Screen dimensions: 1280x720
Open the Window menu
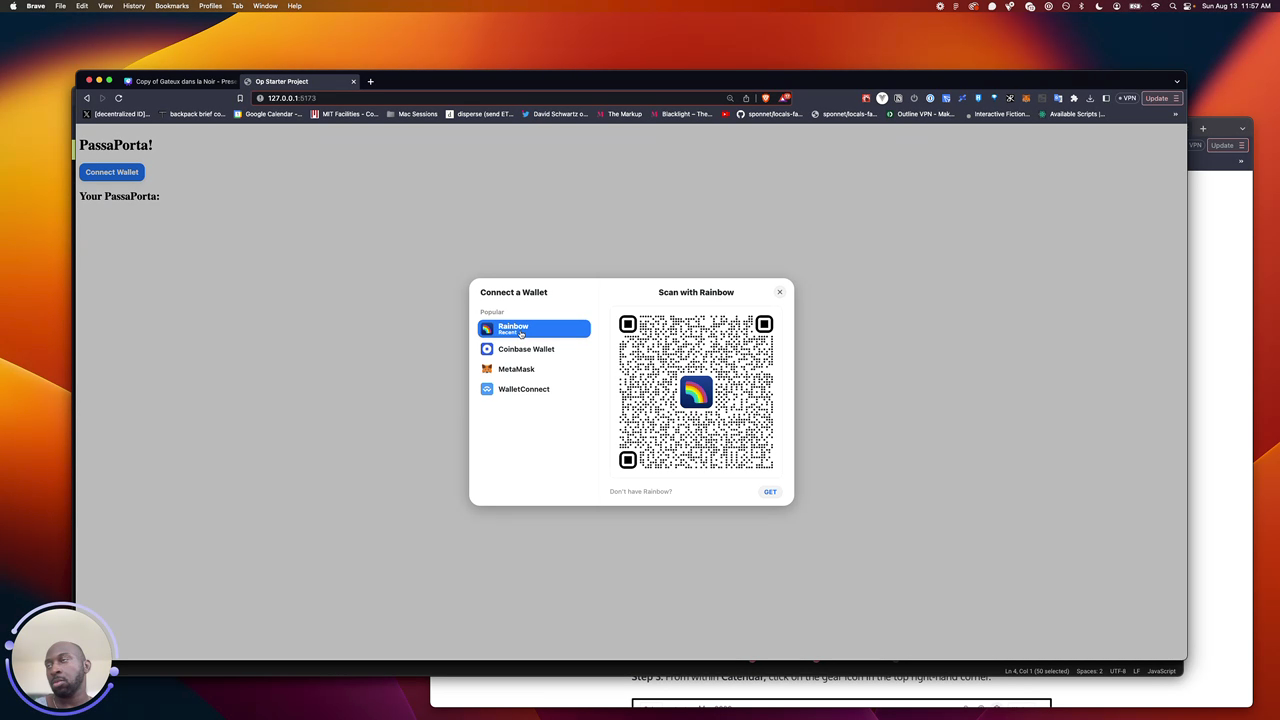coord(265,6)
